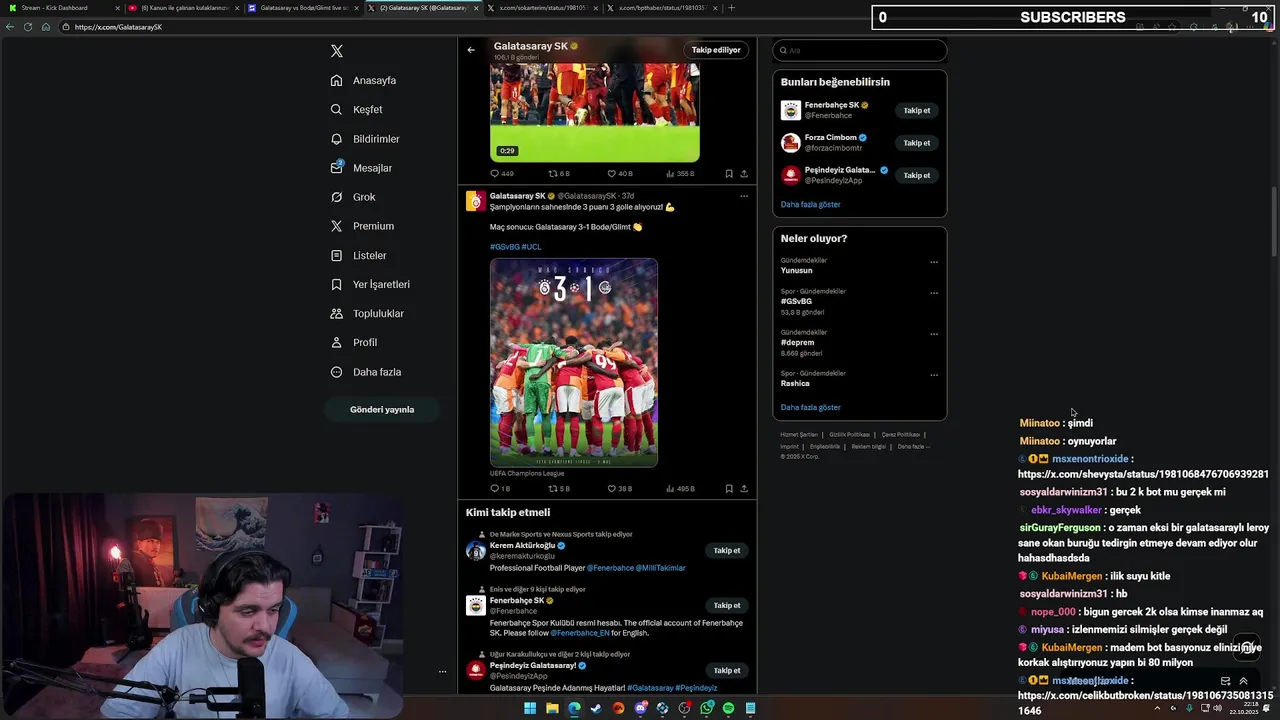Image resolution: width=1280 pixels, height=720 pixels.
Task: Click the Takip ediliyor button
Action: pos(716,50)
